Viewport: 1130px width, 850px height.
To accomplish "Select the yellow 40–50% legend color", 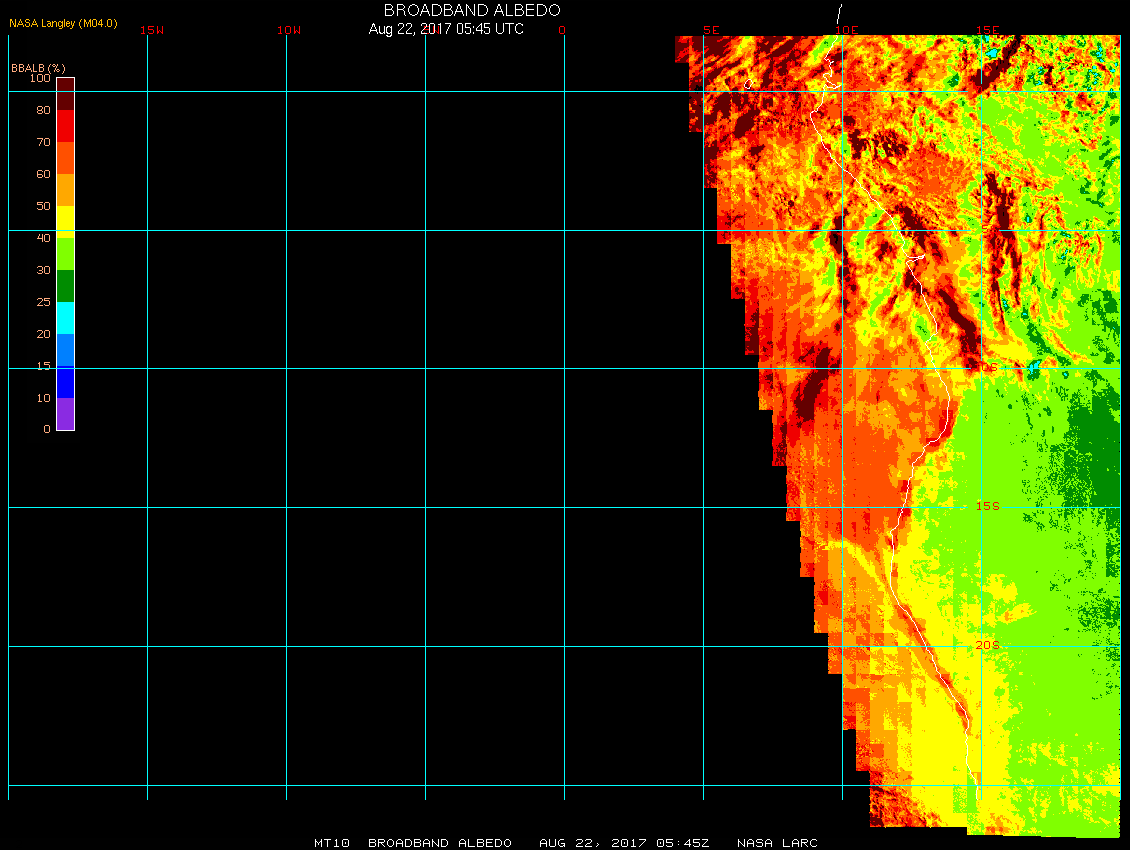I will 65,221.
